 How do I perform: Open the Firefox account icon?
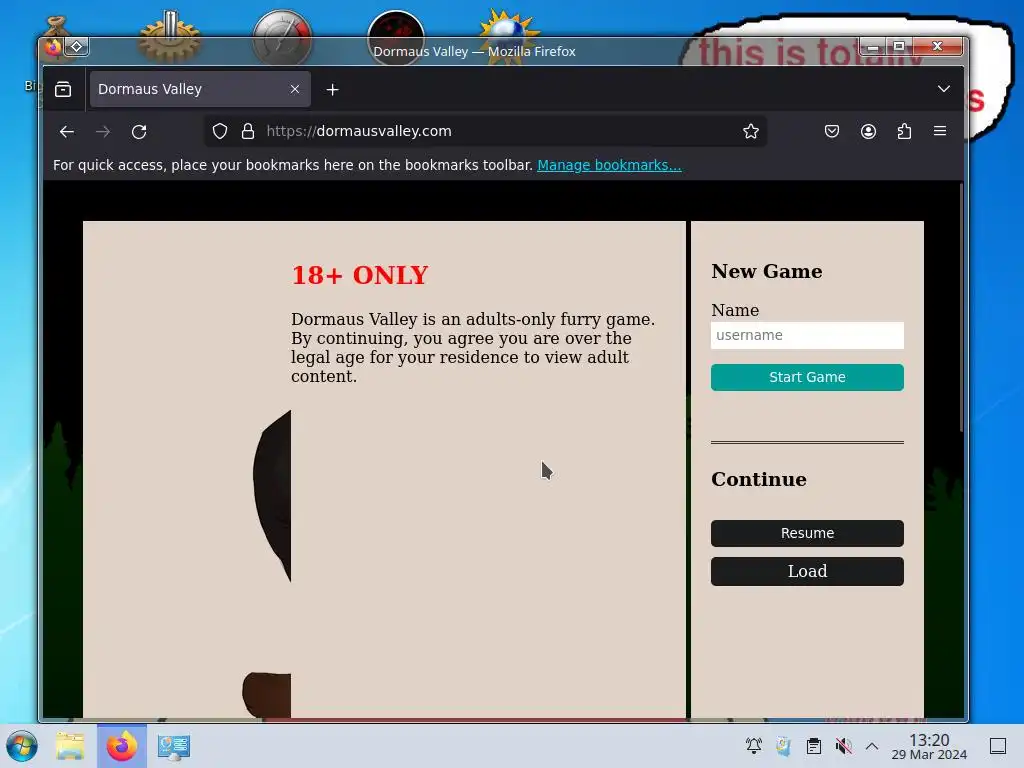(x=868, y=131)
